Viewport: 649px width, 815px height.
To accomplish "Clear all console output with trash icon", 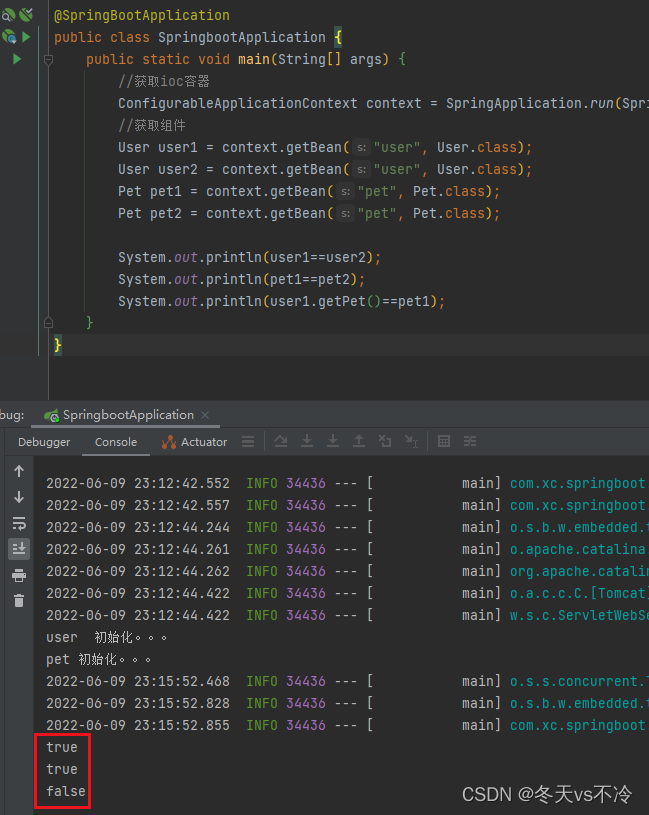I will coord(19,601).
